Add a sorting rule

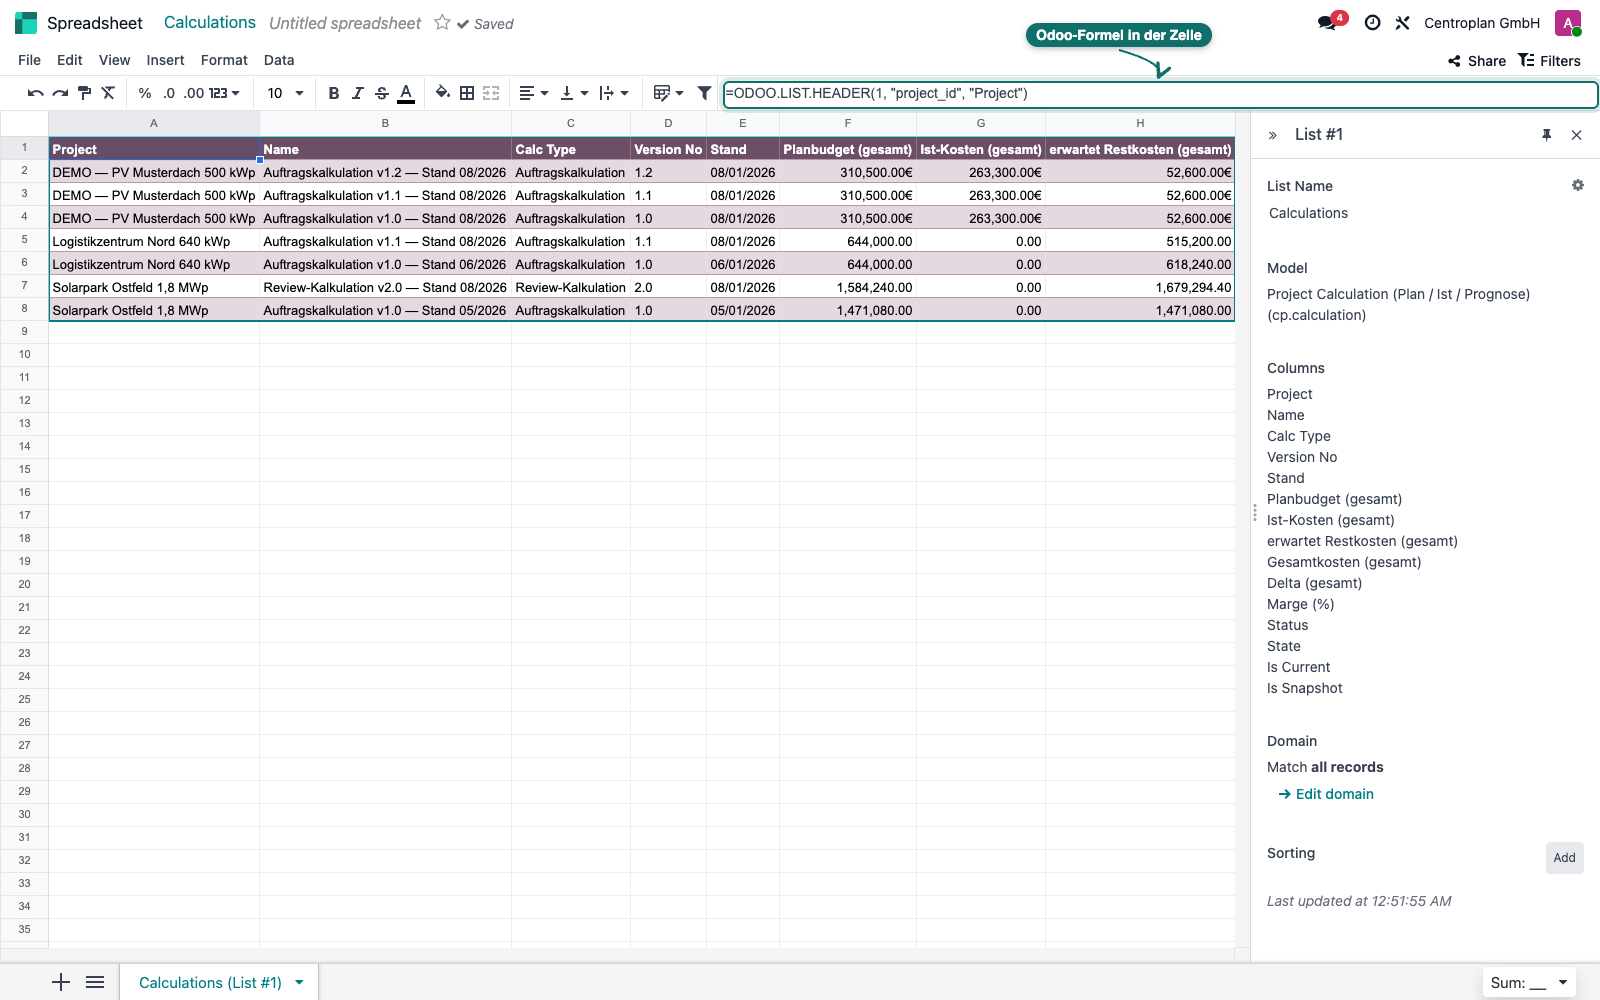click(1564, 857)
